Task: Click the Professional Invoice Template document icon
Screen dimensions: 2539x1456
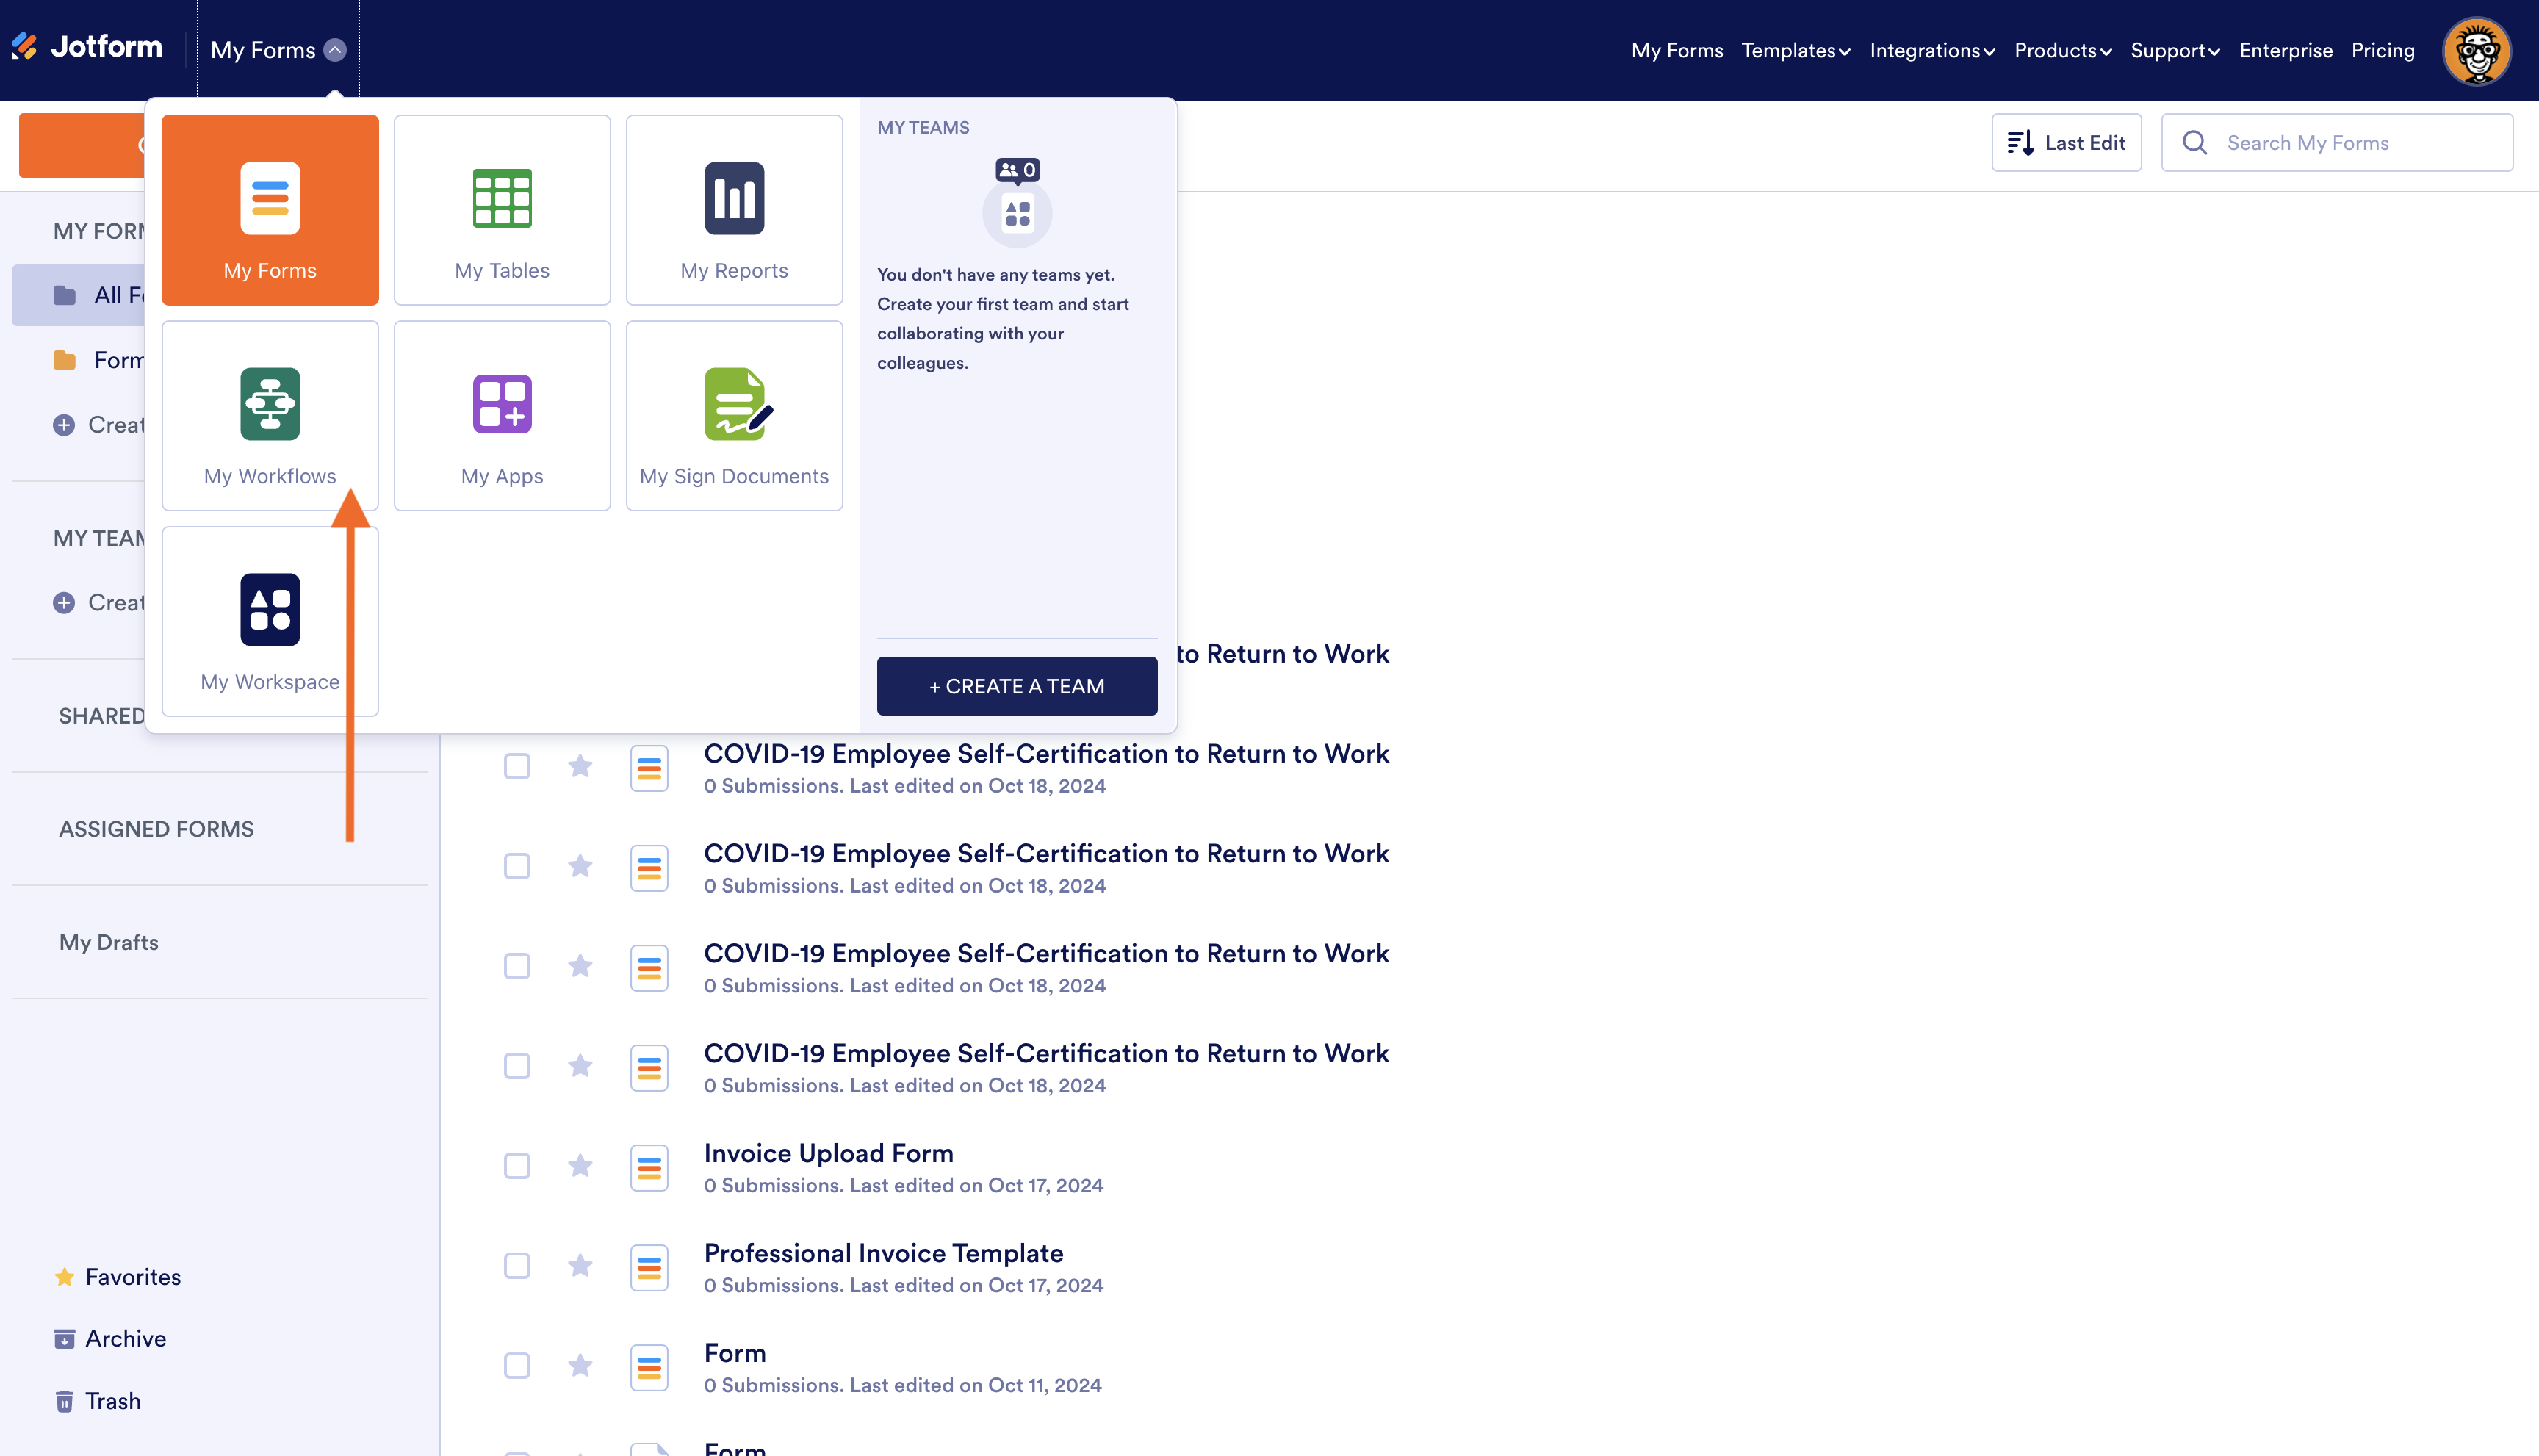Action: (649, 1267)
